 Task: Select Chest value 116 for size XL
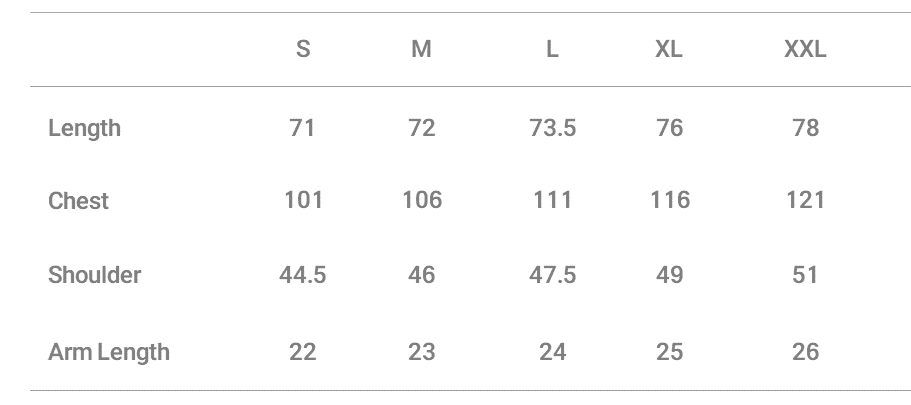[669, 200]
